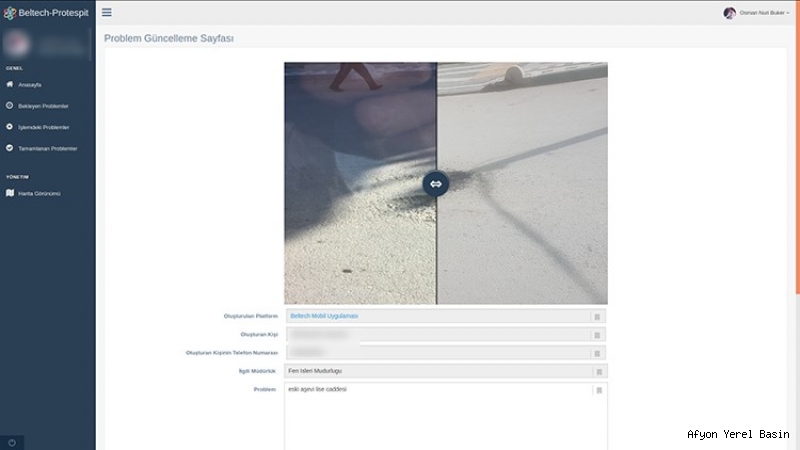Click the Beltech-Protespit logo icon
Viewport: 800px width, 450px height.
(x=10, y=12)
